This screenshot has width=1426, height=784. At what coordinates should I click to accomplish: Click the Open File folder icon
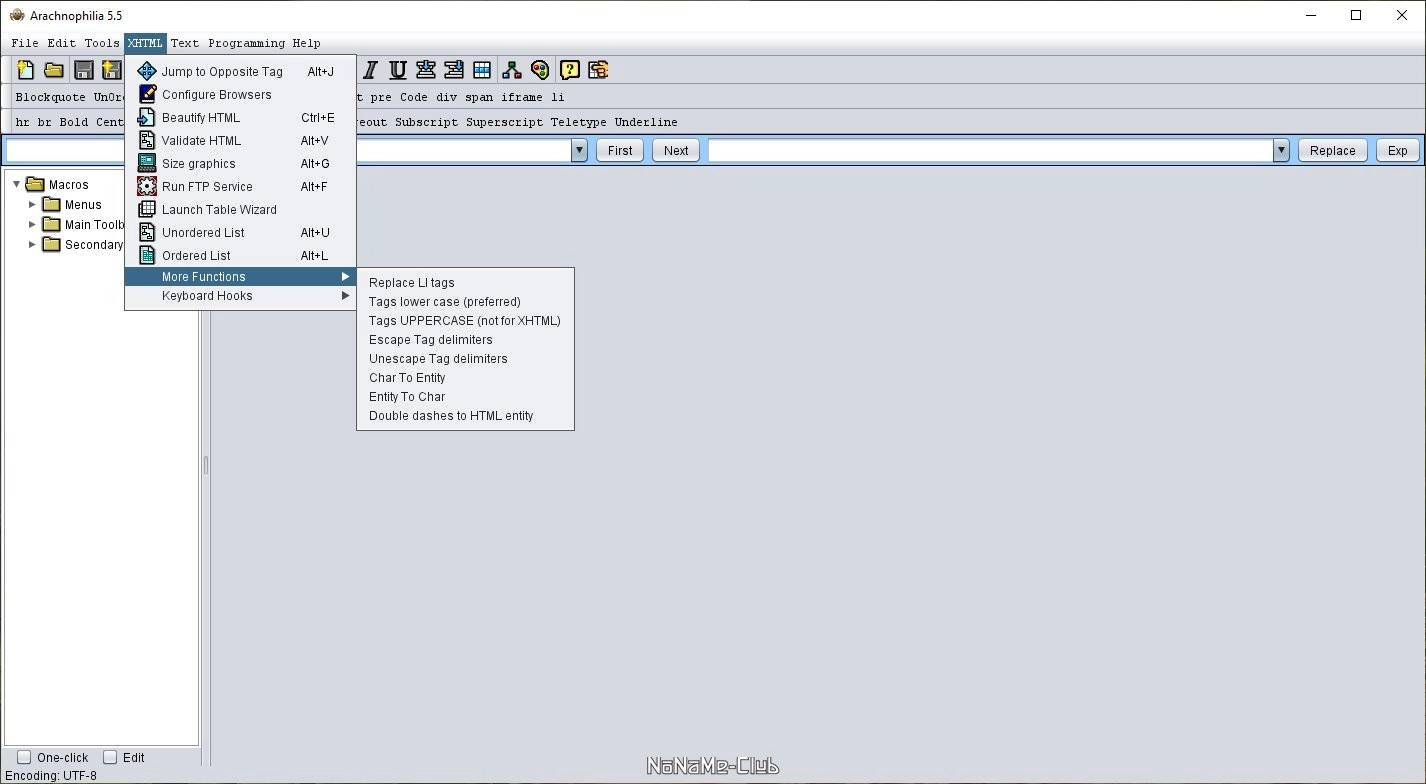pyautogui.click(x=54, y=70)
